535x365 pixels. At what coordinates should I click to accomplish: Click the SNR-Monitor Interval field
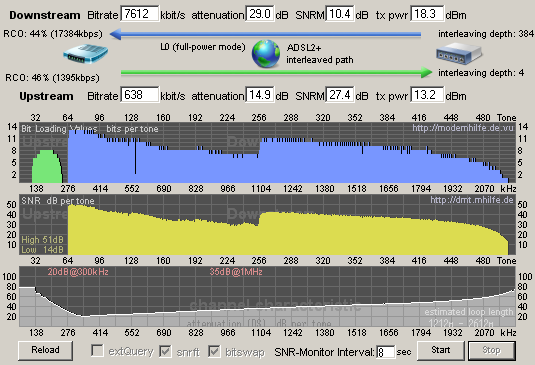click(386, 352)
